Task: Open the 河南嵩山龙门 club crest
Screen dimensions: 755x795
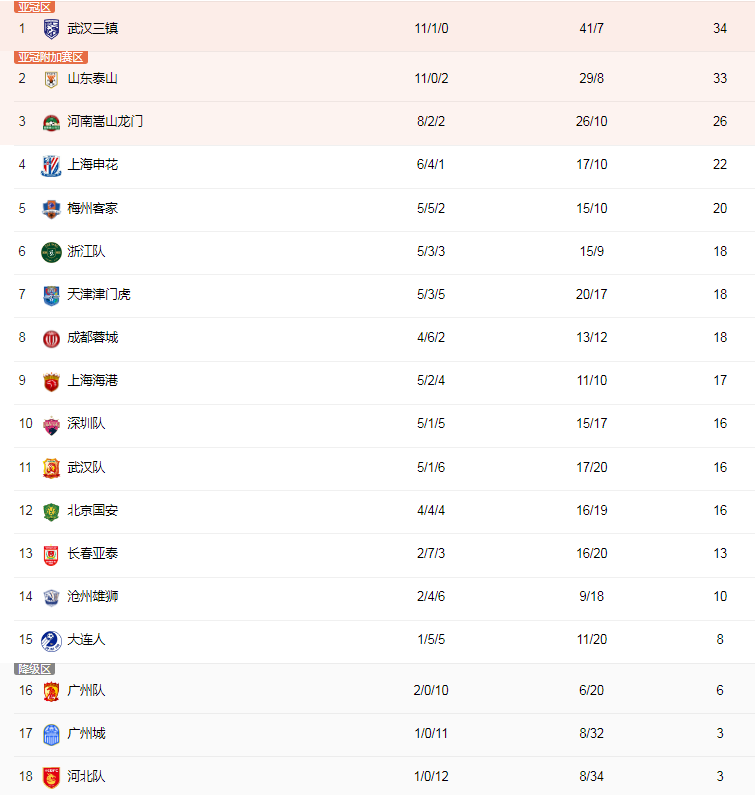Action: 51,123
